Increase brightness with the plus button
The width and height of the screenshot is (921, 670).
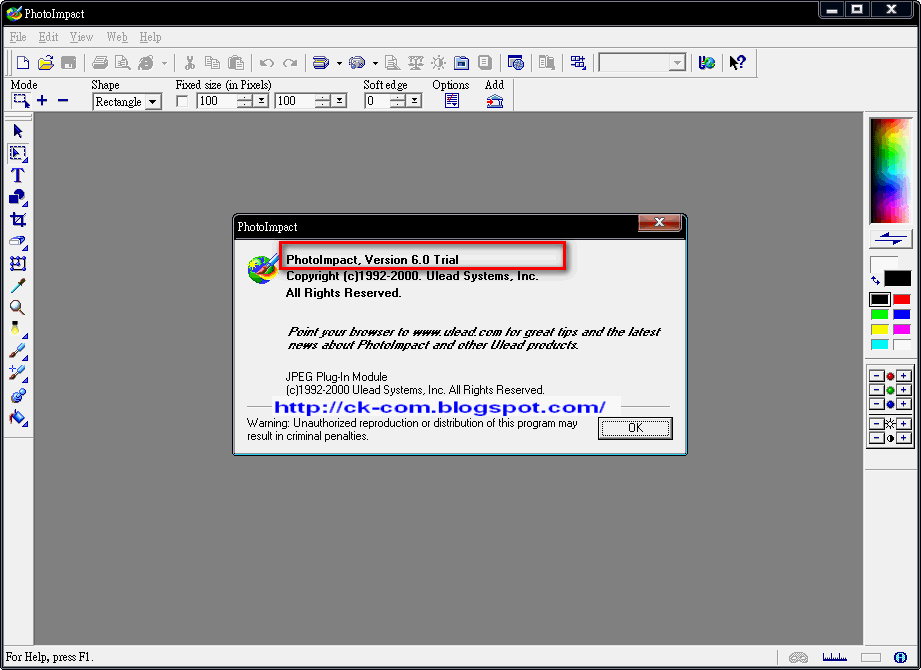click(904, 423)
